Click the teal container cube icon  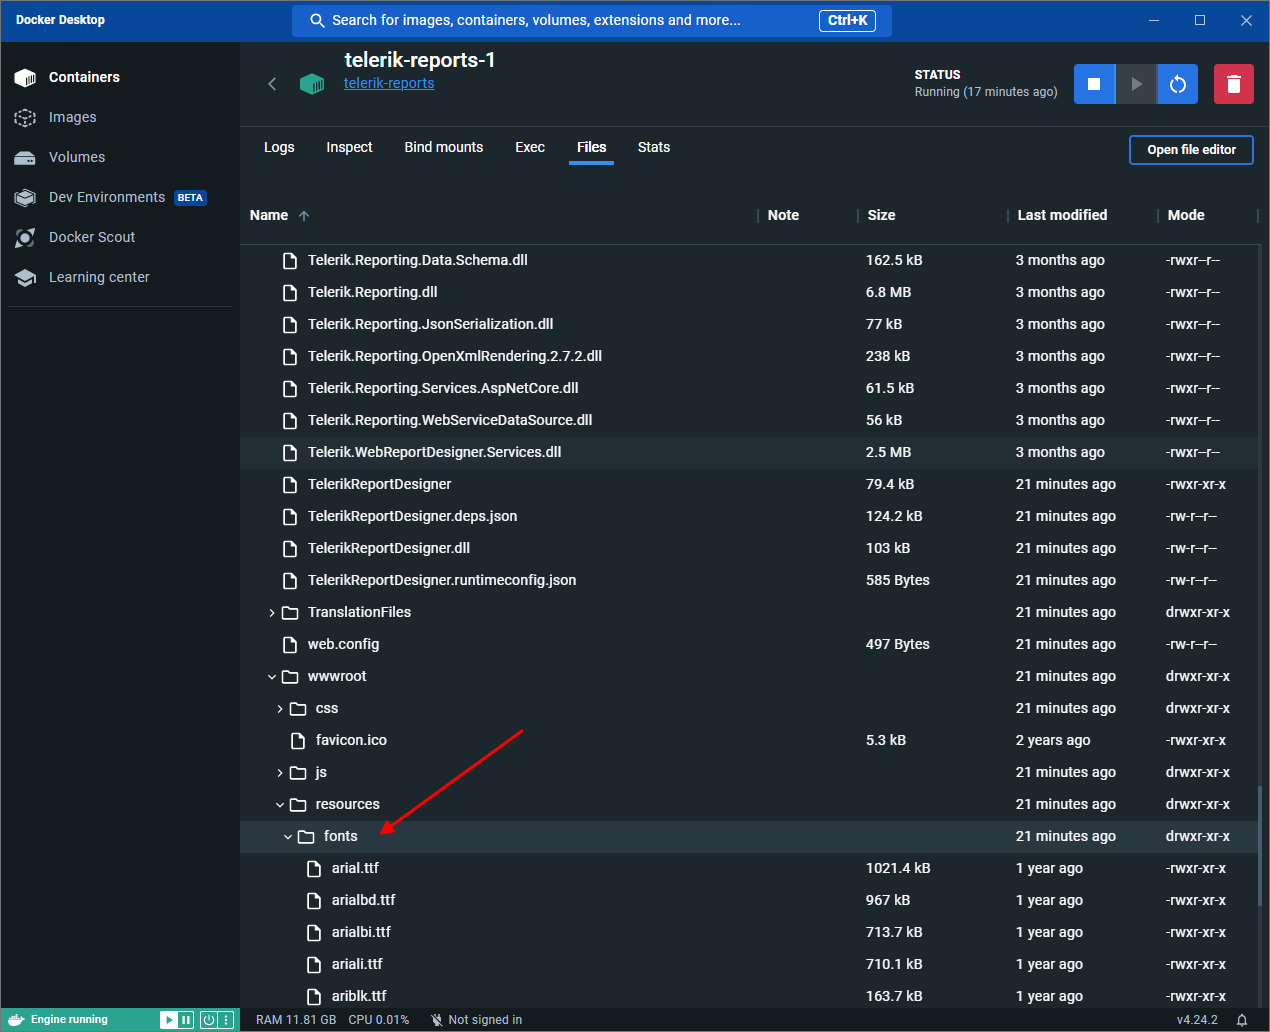click(312, 84)
